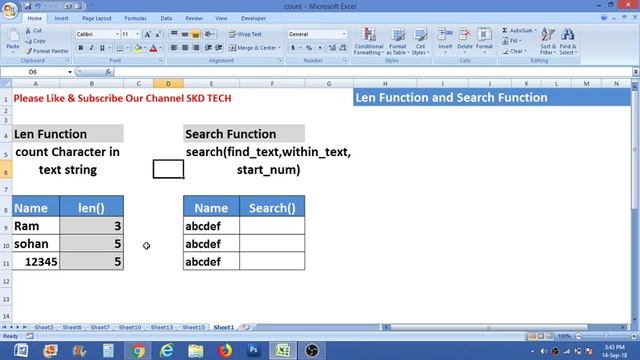This screenshot has height=360, width=640.
Task: Click the Format cells button
Action: pos(484,41)
